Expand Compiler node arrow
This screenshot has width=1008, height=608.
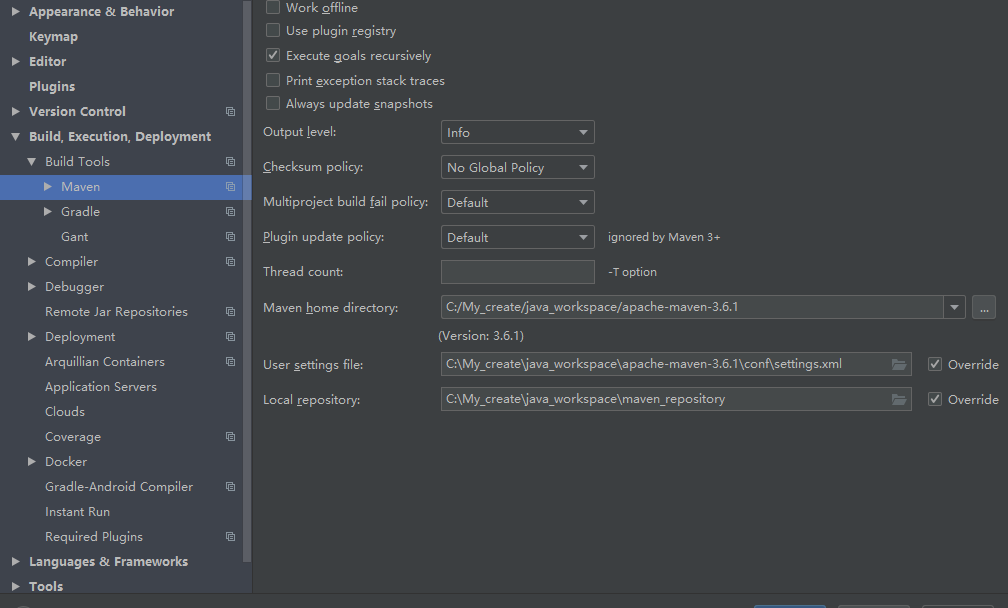pyautogui.click(x=32, y=262)
